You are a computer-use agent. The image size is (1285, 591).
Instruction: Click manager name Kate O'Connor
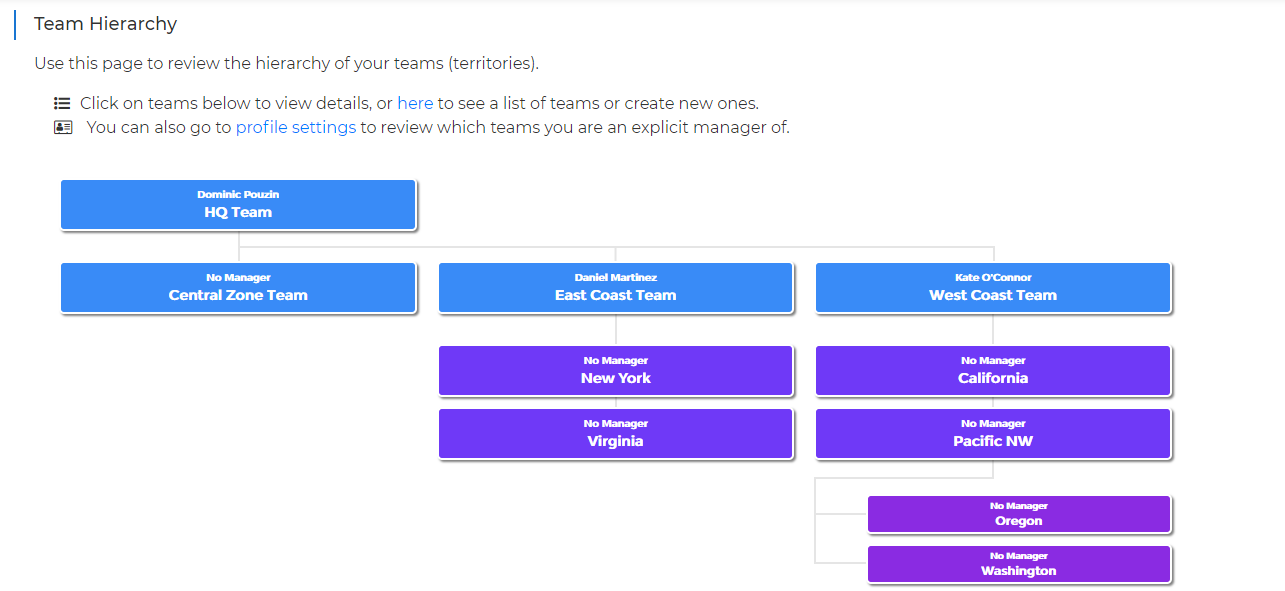point(993,277)
